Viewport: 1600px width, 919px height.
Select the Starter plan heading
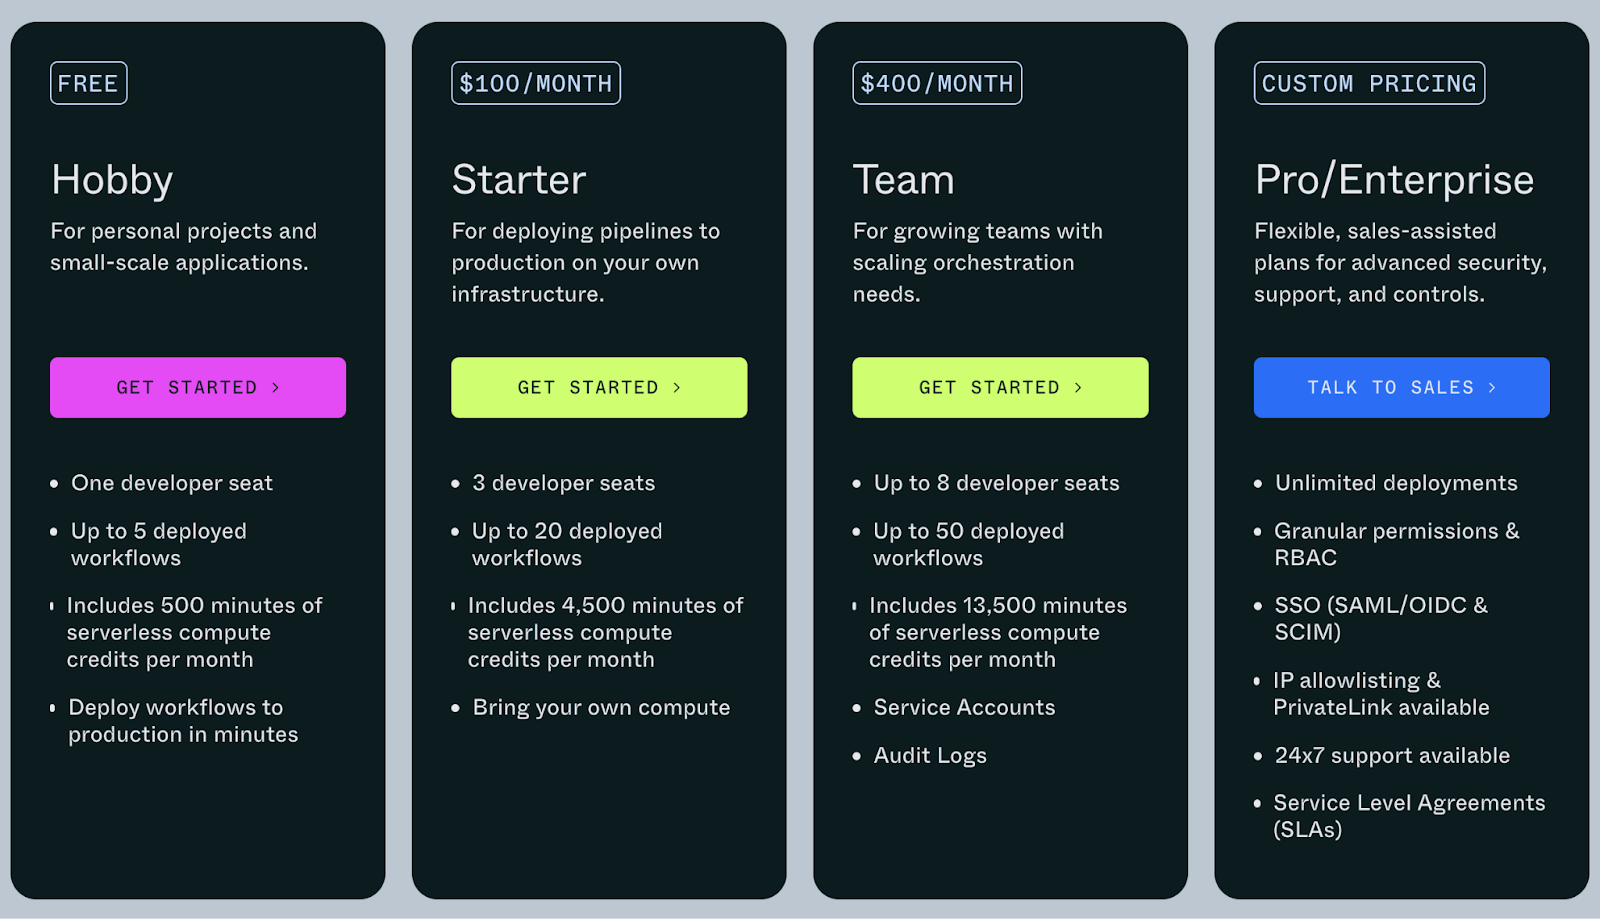tap(519, 180)
